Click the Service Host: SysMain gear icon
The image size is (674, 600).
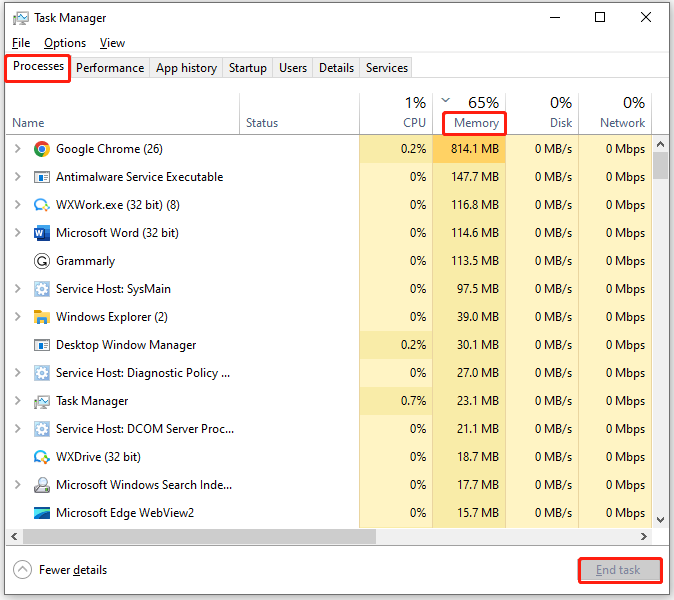click(42, 289)
